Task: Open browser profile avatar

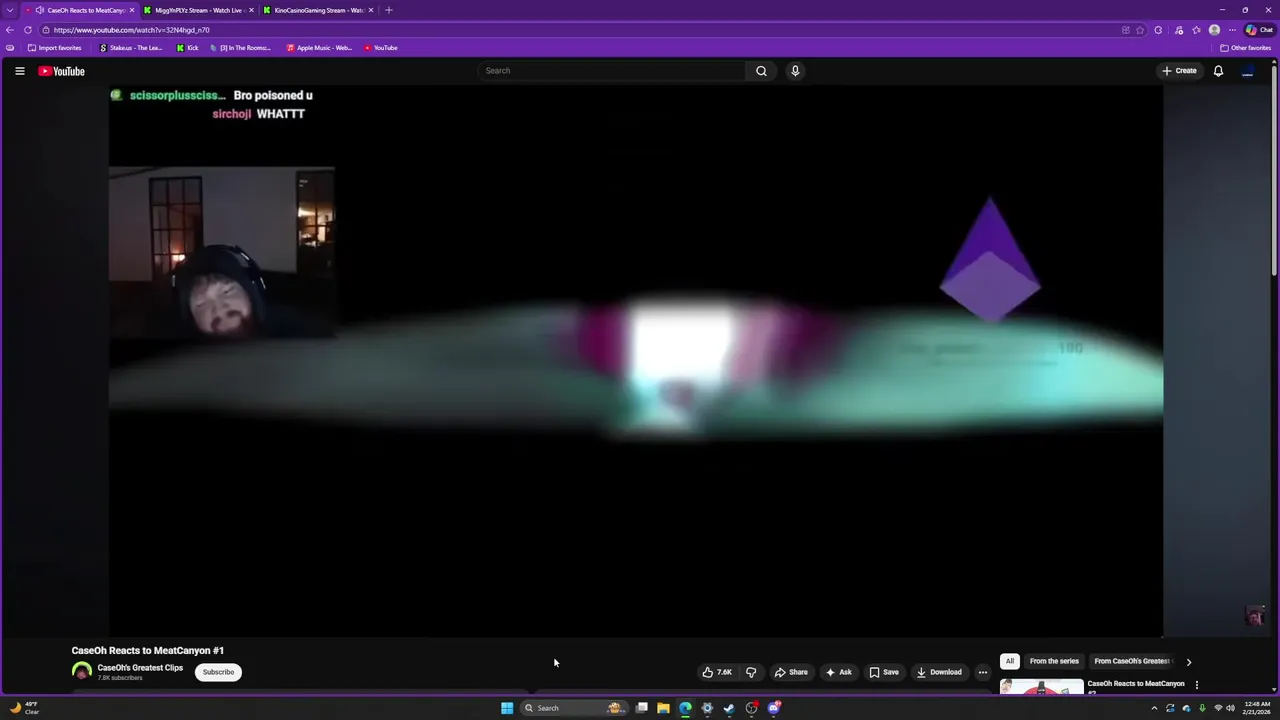Action: (1214, 30)
